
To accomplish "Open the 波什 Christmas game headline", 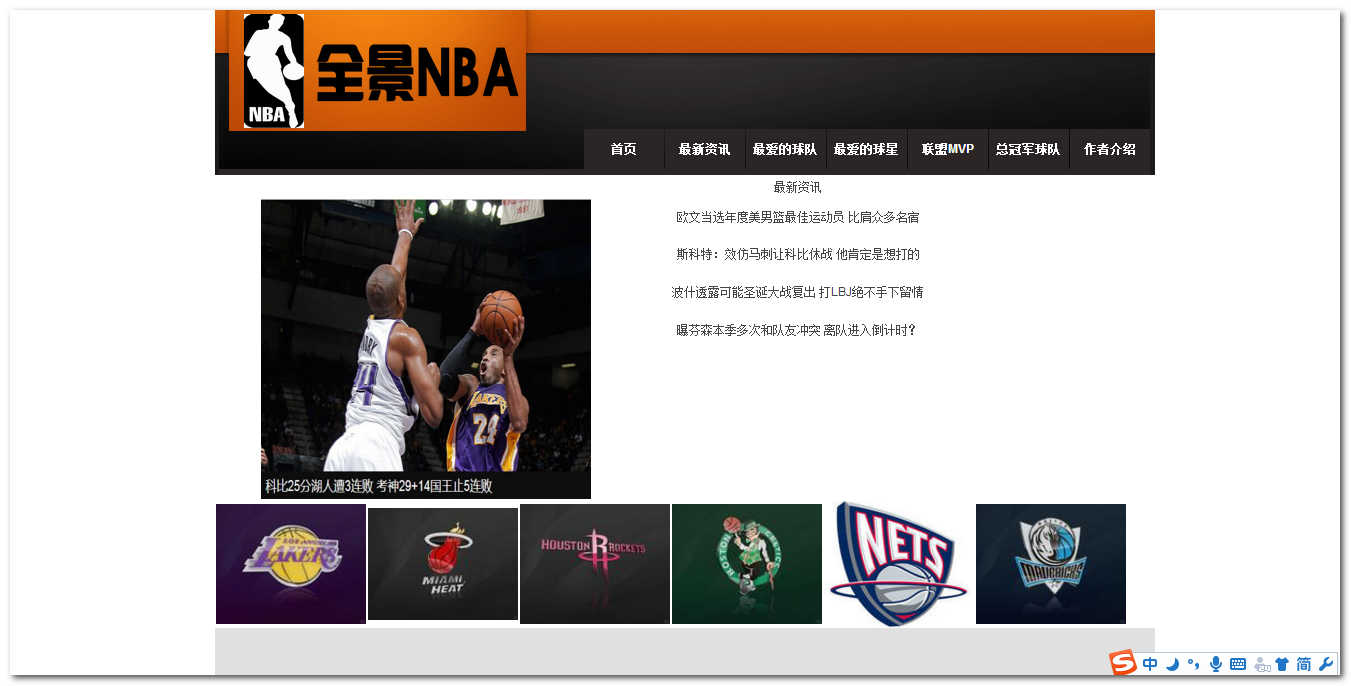I will [797, 292].
